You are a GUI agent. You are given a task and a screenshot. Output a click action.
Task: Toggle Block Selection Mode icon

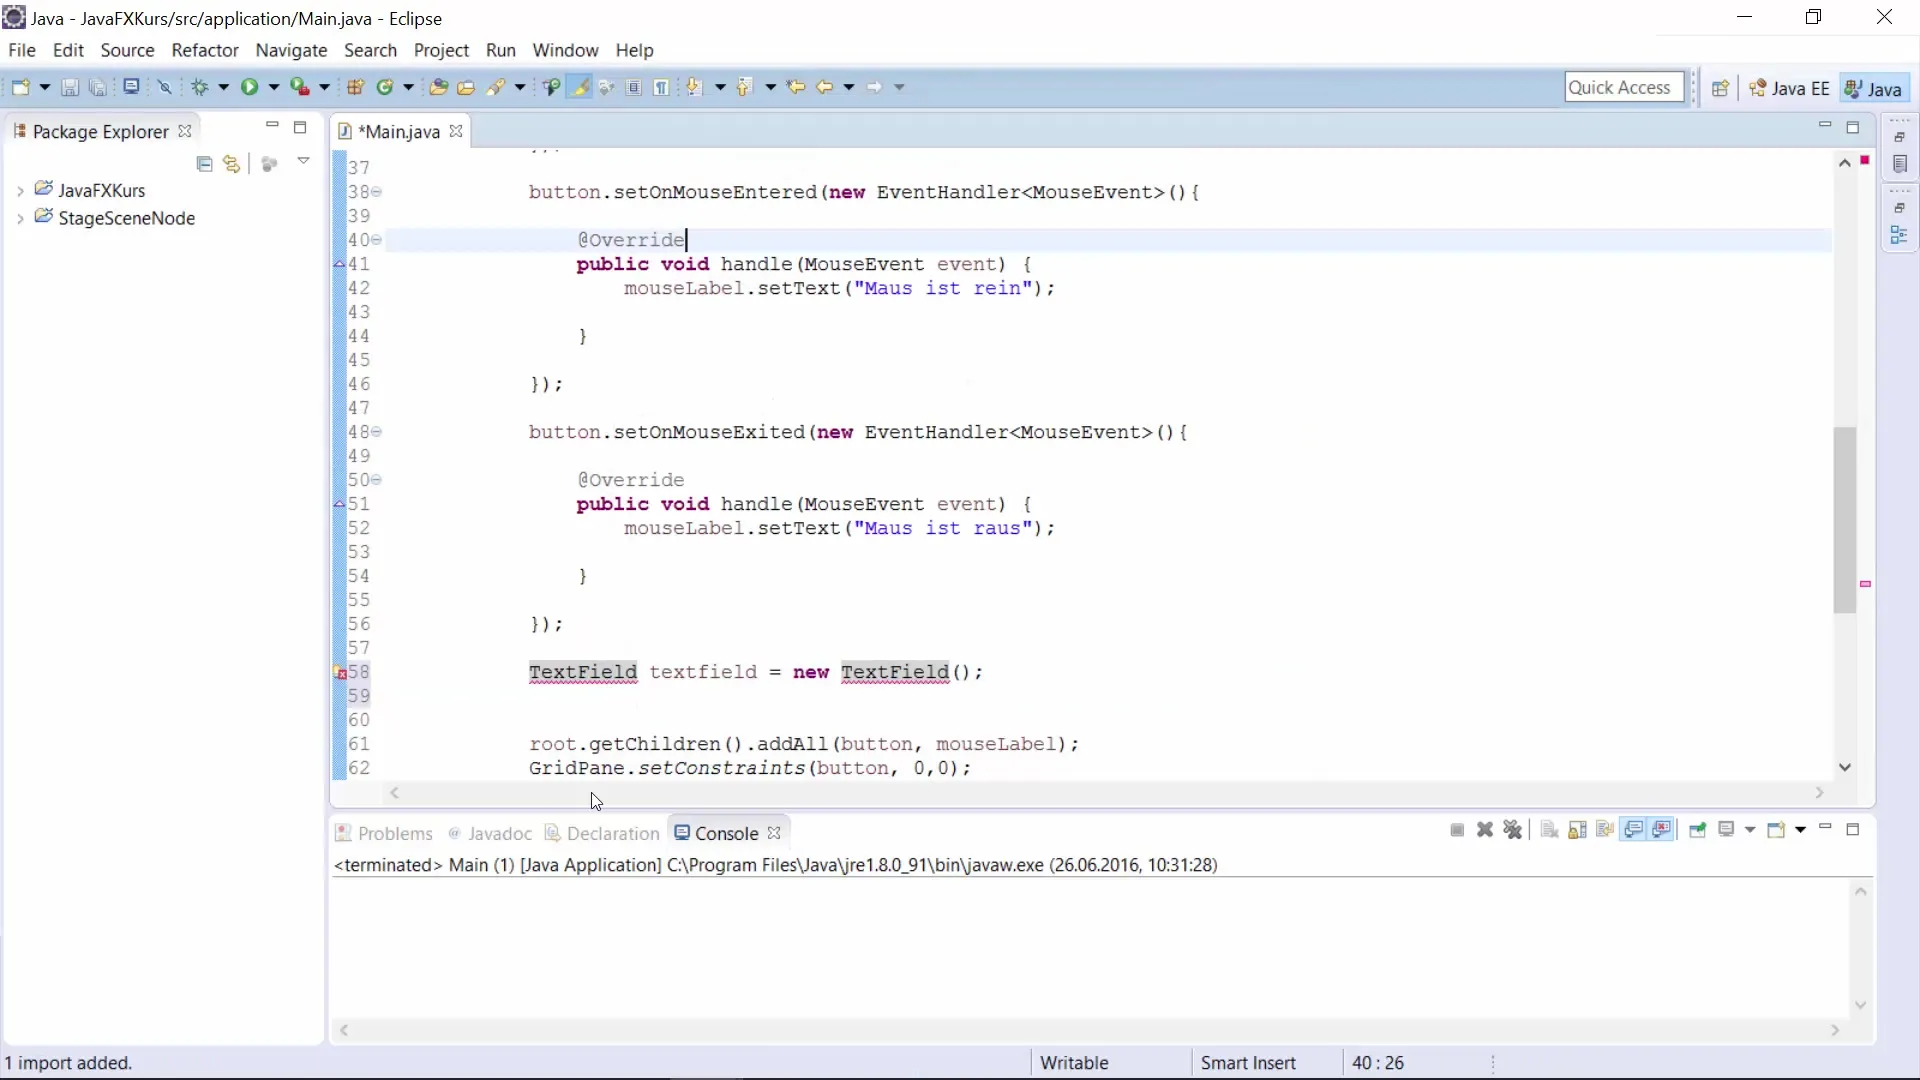click(x=634, y=87)
